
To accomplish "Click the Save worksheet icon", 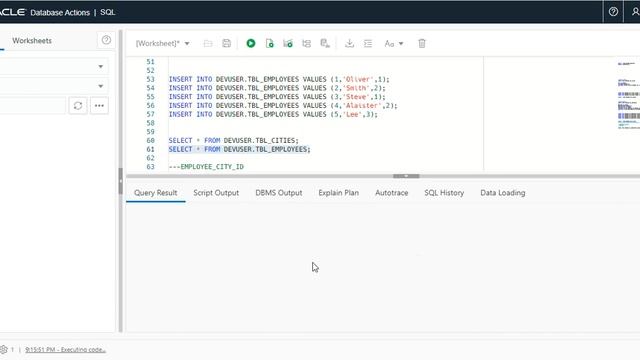I will point(227,43).
